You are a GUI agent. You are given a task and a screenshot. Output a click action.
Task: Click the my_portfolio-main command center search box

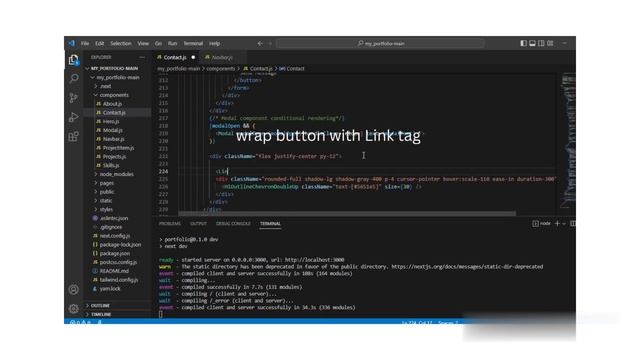coord(380,43)
